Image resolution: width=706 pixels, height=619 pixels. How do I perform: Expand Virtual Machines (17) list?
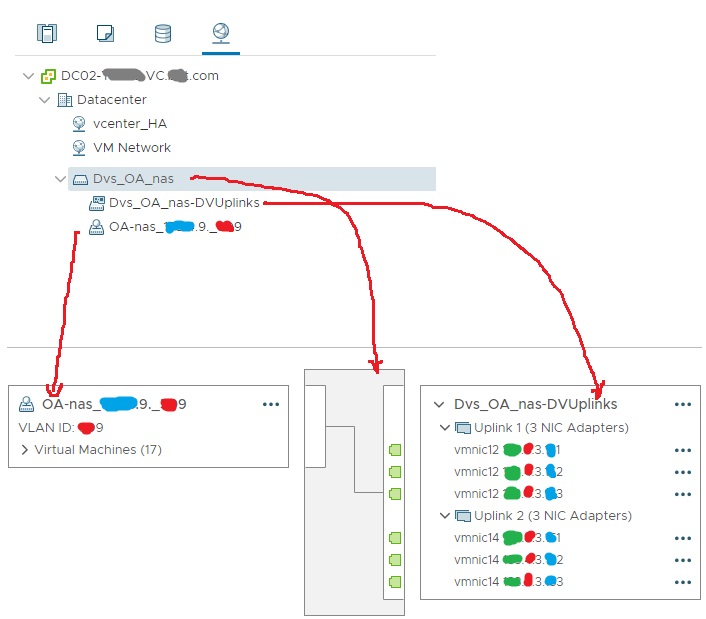25,450
